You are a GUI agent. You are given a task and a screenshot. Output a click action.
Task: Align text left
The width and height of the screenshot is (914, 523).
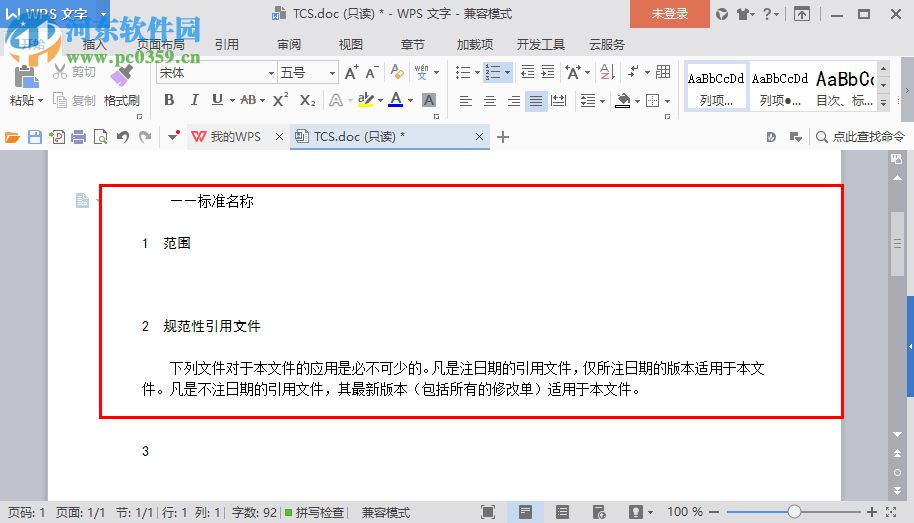coord(465,101)
